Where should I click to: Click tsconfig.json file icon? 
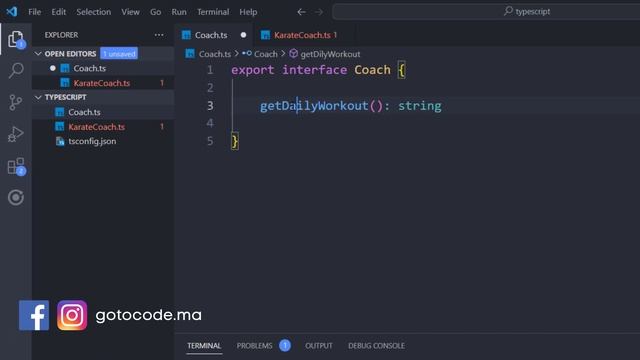pos(60,141)
